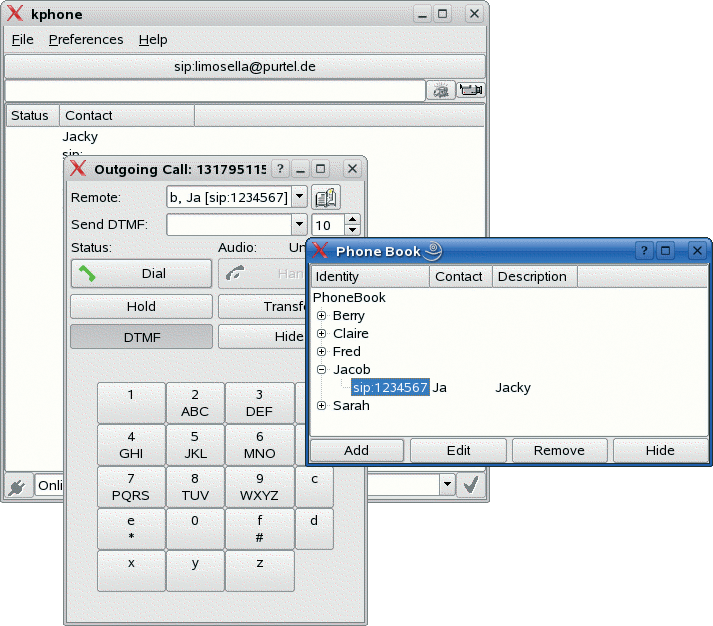Viewport: 713px width, 626px height.
Task: Open the Remote address dropdown
Action: point(299,197)
